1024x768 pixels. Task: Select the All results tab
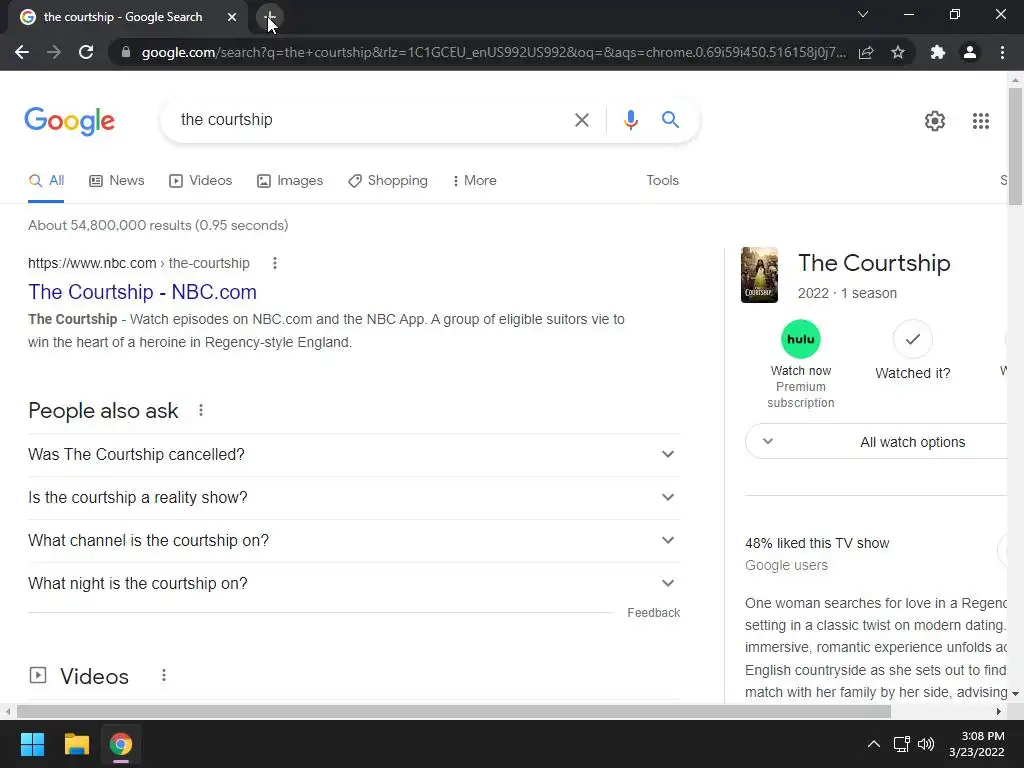click(x=46, y=181)
